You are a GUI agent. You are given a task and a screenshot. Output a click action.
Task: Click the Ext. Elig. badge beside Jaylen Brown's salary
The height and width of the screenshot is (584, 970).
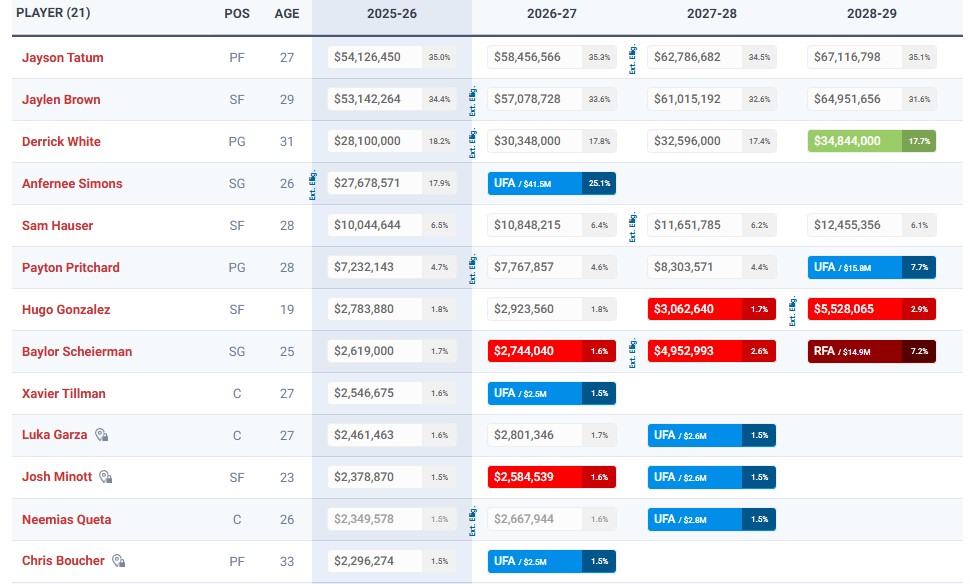[x=473, y=99]
